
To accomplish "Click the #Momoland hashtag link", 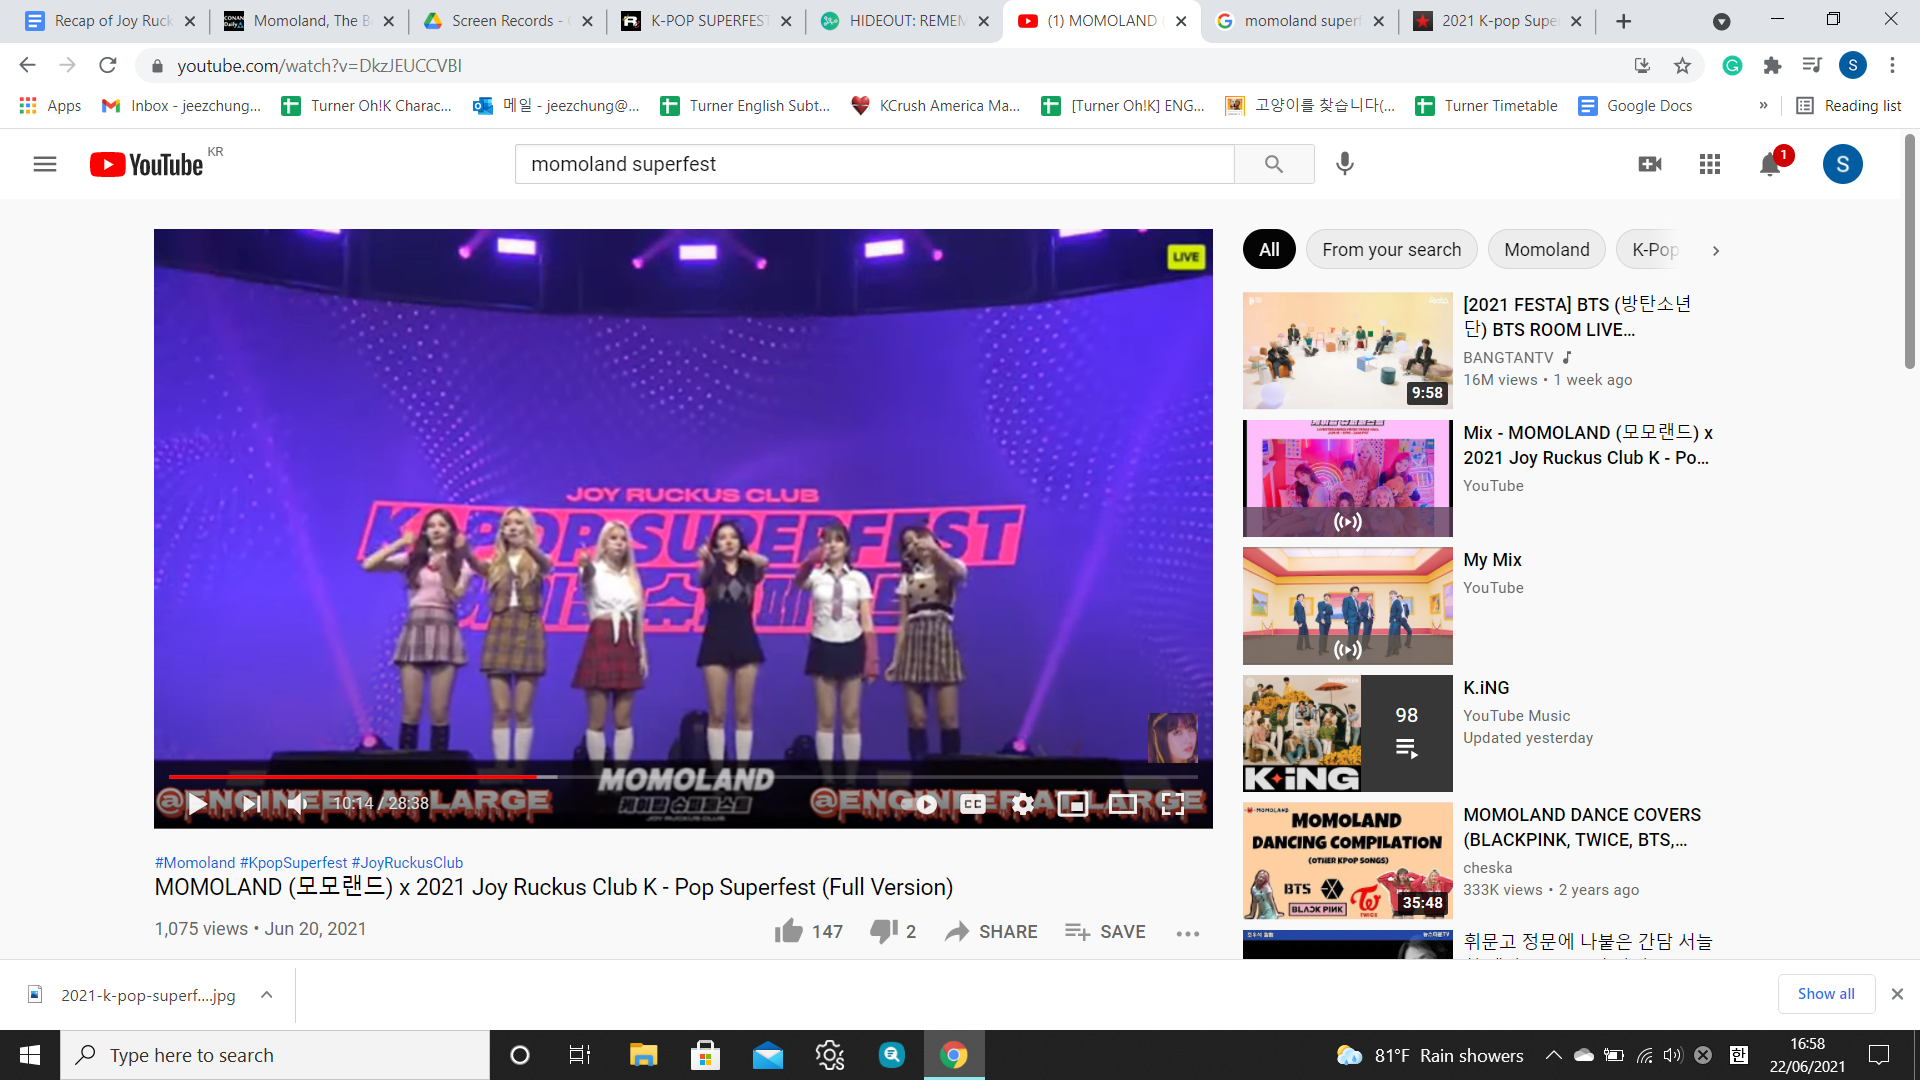I will pos(195,862).
